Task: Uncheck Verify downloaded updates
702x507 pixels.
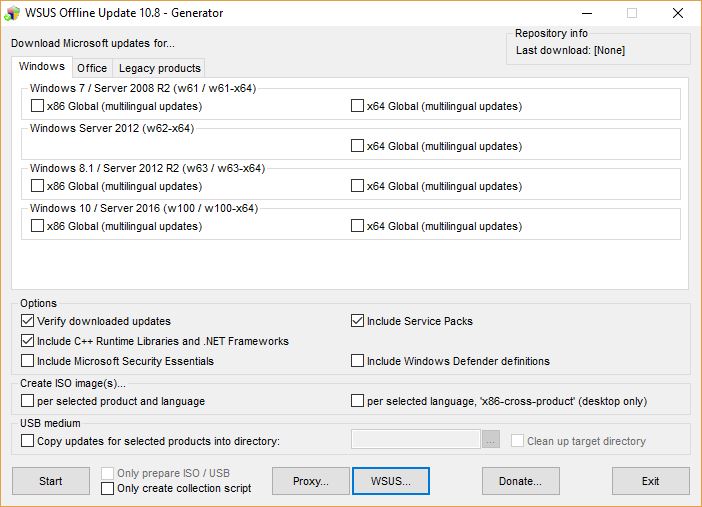Action: point(27,321)
